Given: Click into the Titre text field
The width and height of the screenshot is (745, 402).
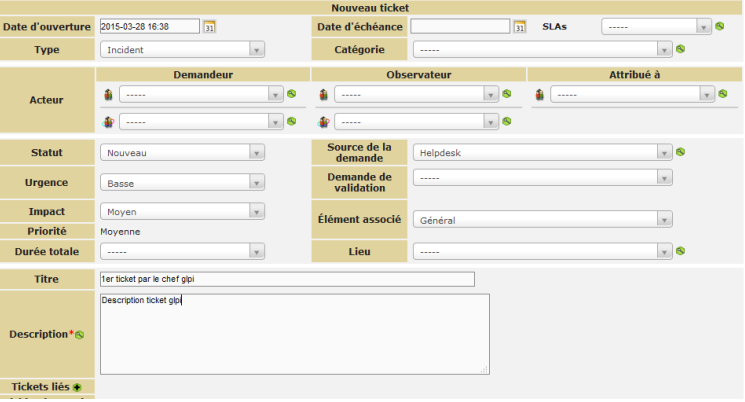Looking at the screenshot, I should point(287,279).
